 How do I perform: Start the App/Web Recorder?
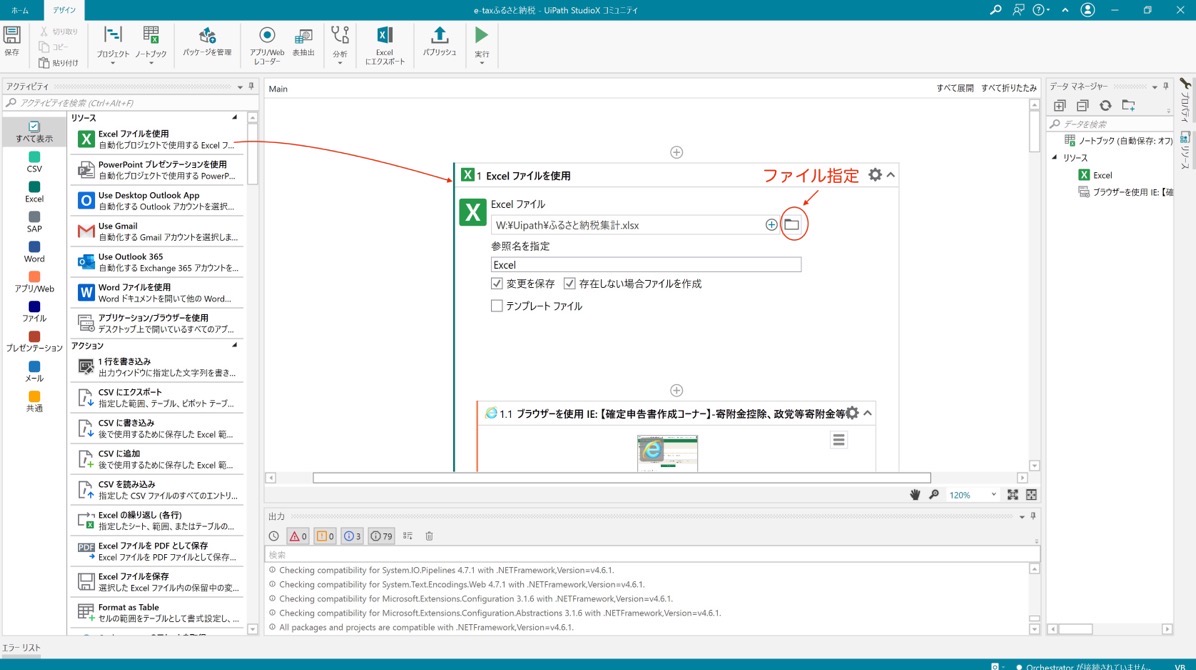(x=267, y=44)
